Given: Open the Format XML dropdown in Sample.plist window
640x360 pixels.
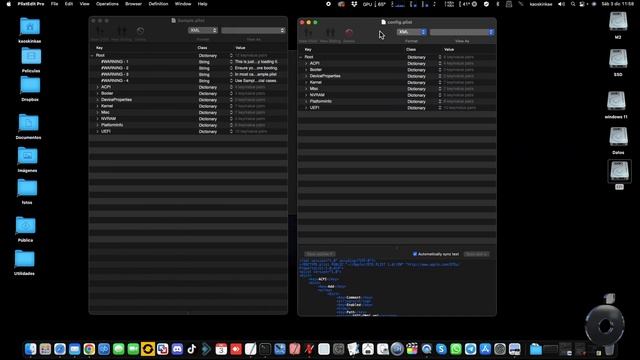Looking at the screenshot, I should coord(203,30).
